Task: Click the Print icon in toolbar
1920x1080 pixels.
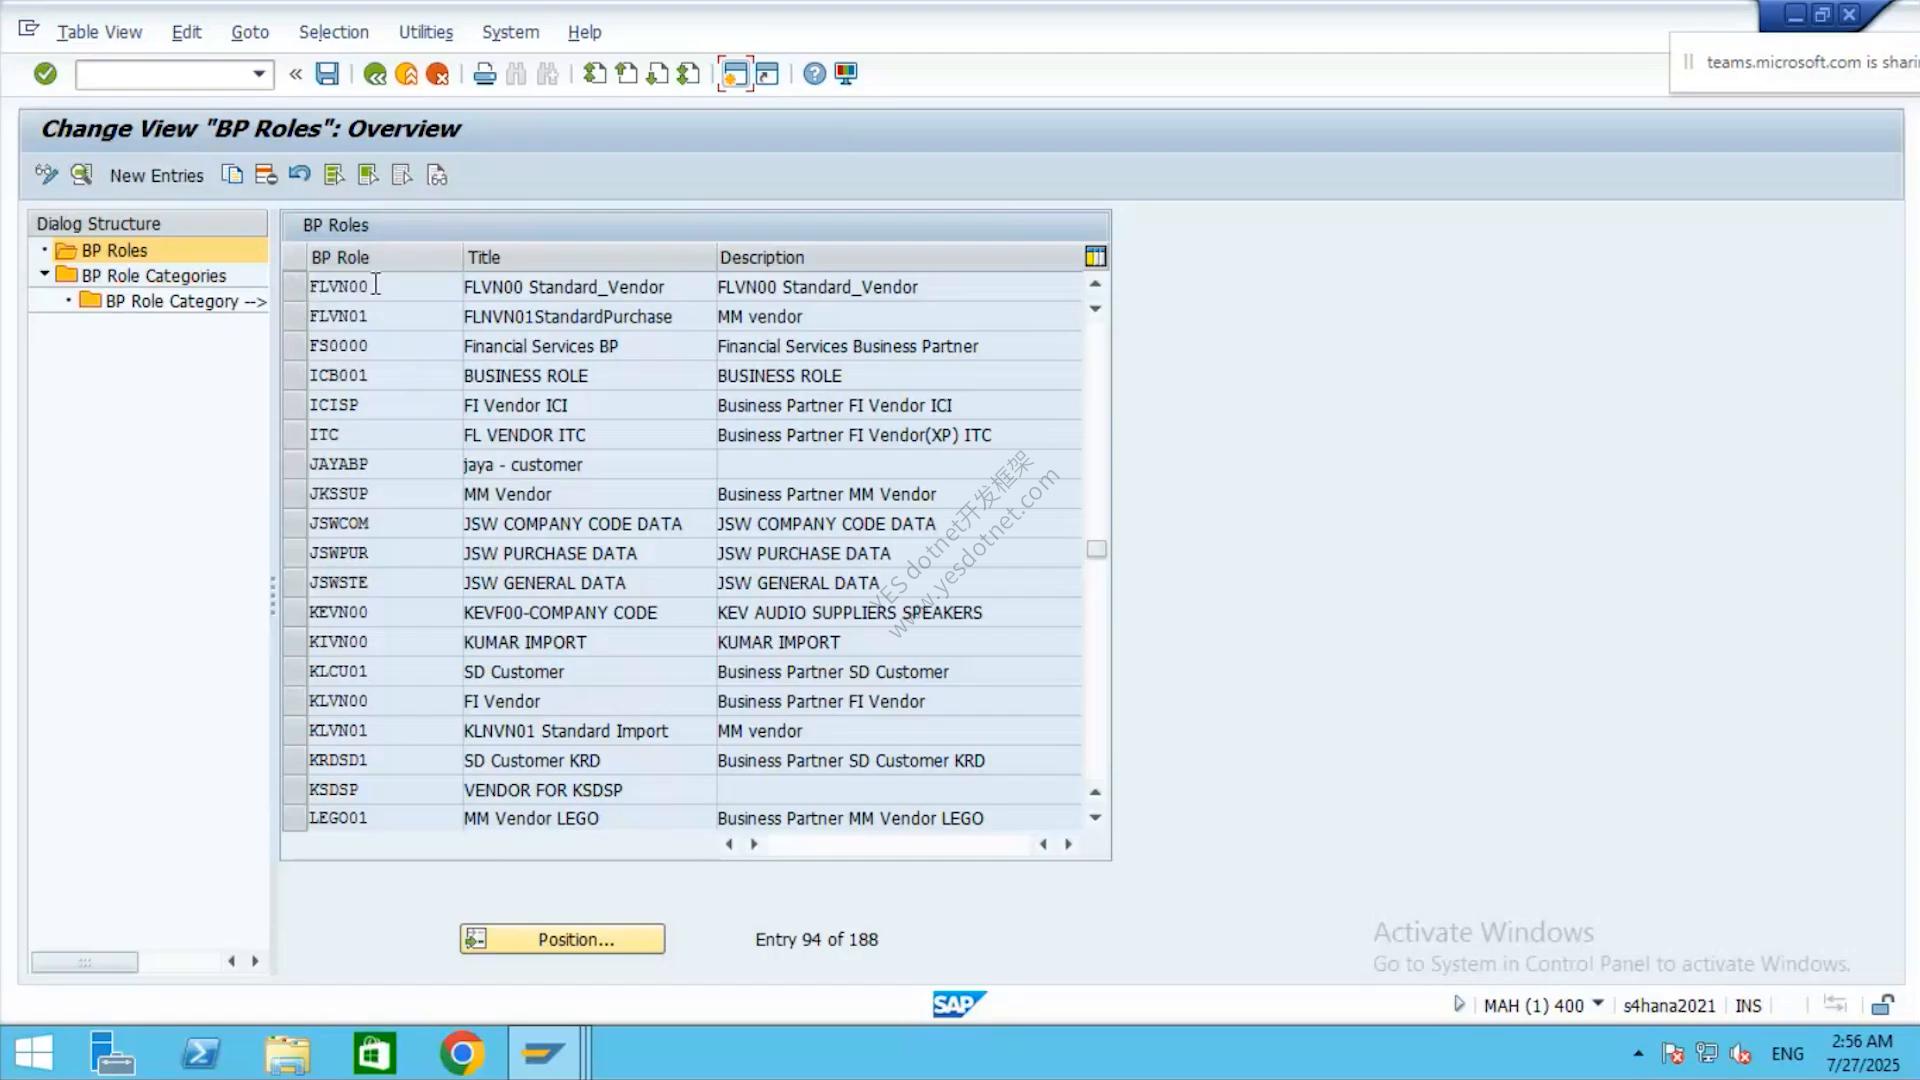Action: coord(485,73)
